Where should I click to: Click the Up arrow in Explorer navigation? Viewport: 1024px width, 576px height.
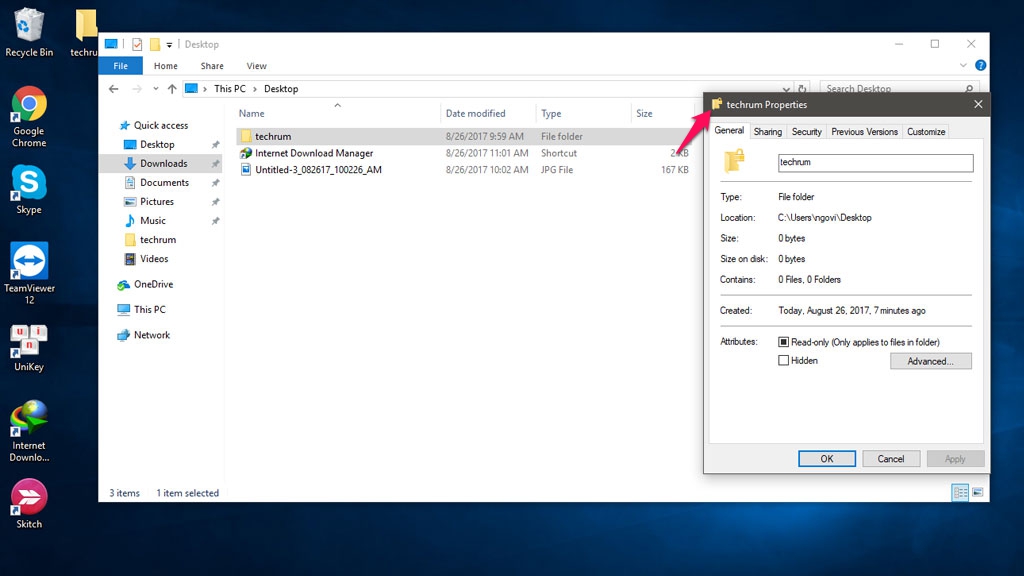(x=172, y=89)
